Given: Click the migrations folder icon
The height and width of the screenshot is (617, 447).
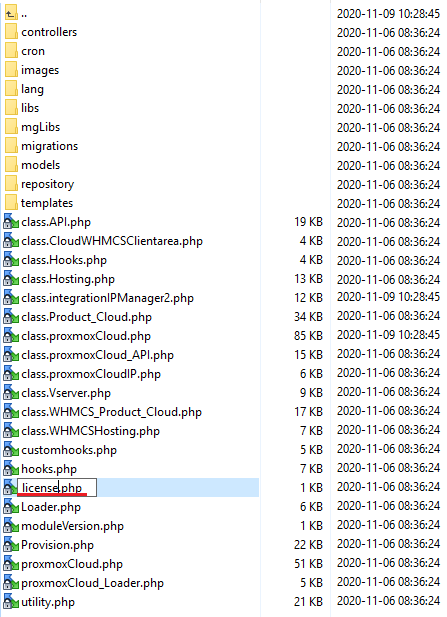Looking at the screenshot, I should tap(11, 146).
